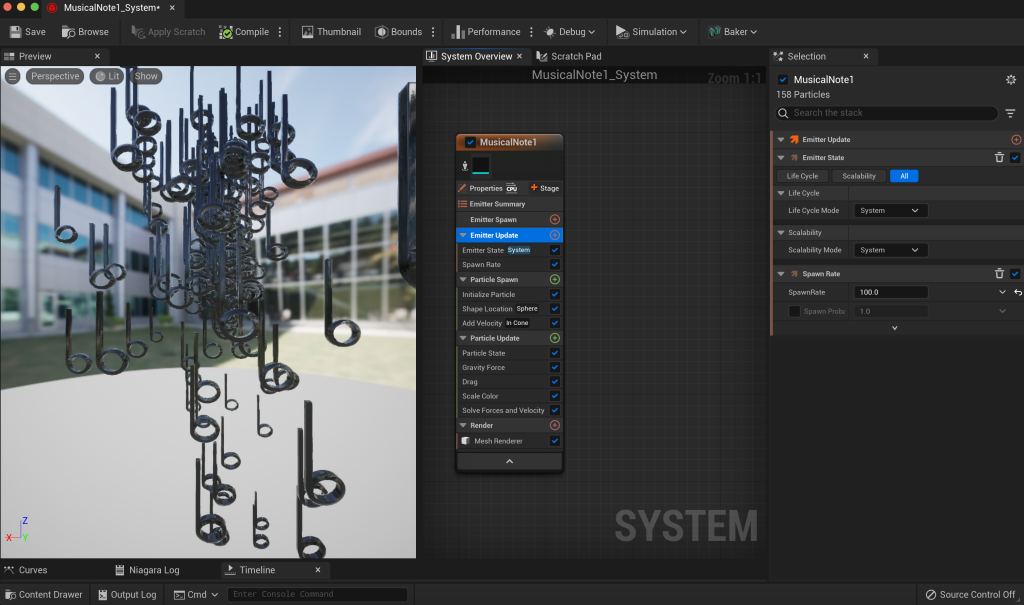
Task: Add module using plus icon on Particle Spawn
Action: click(x=555, y=280)
